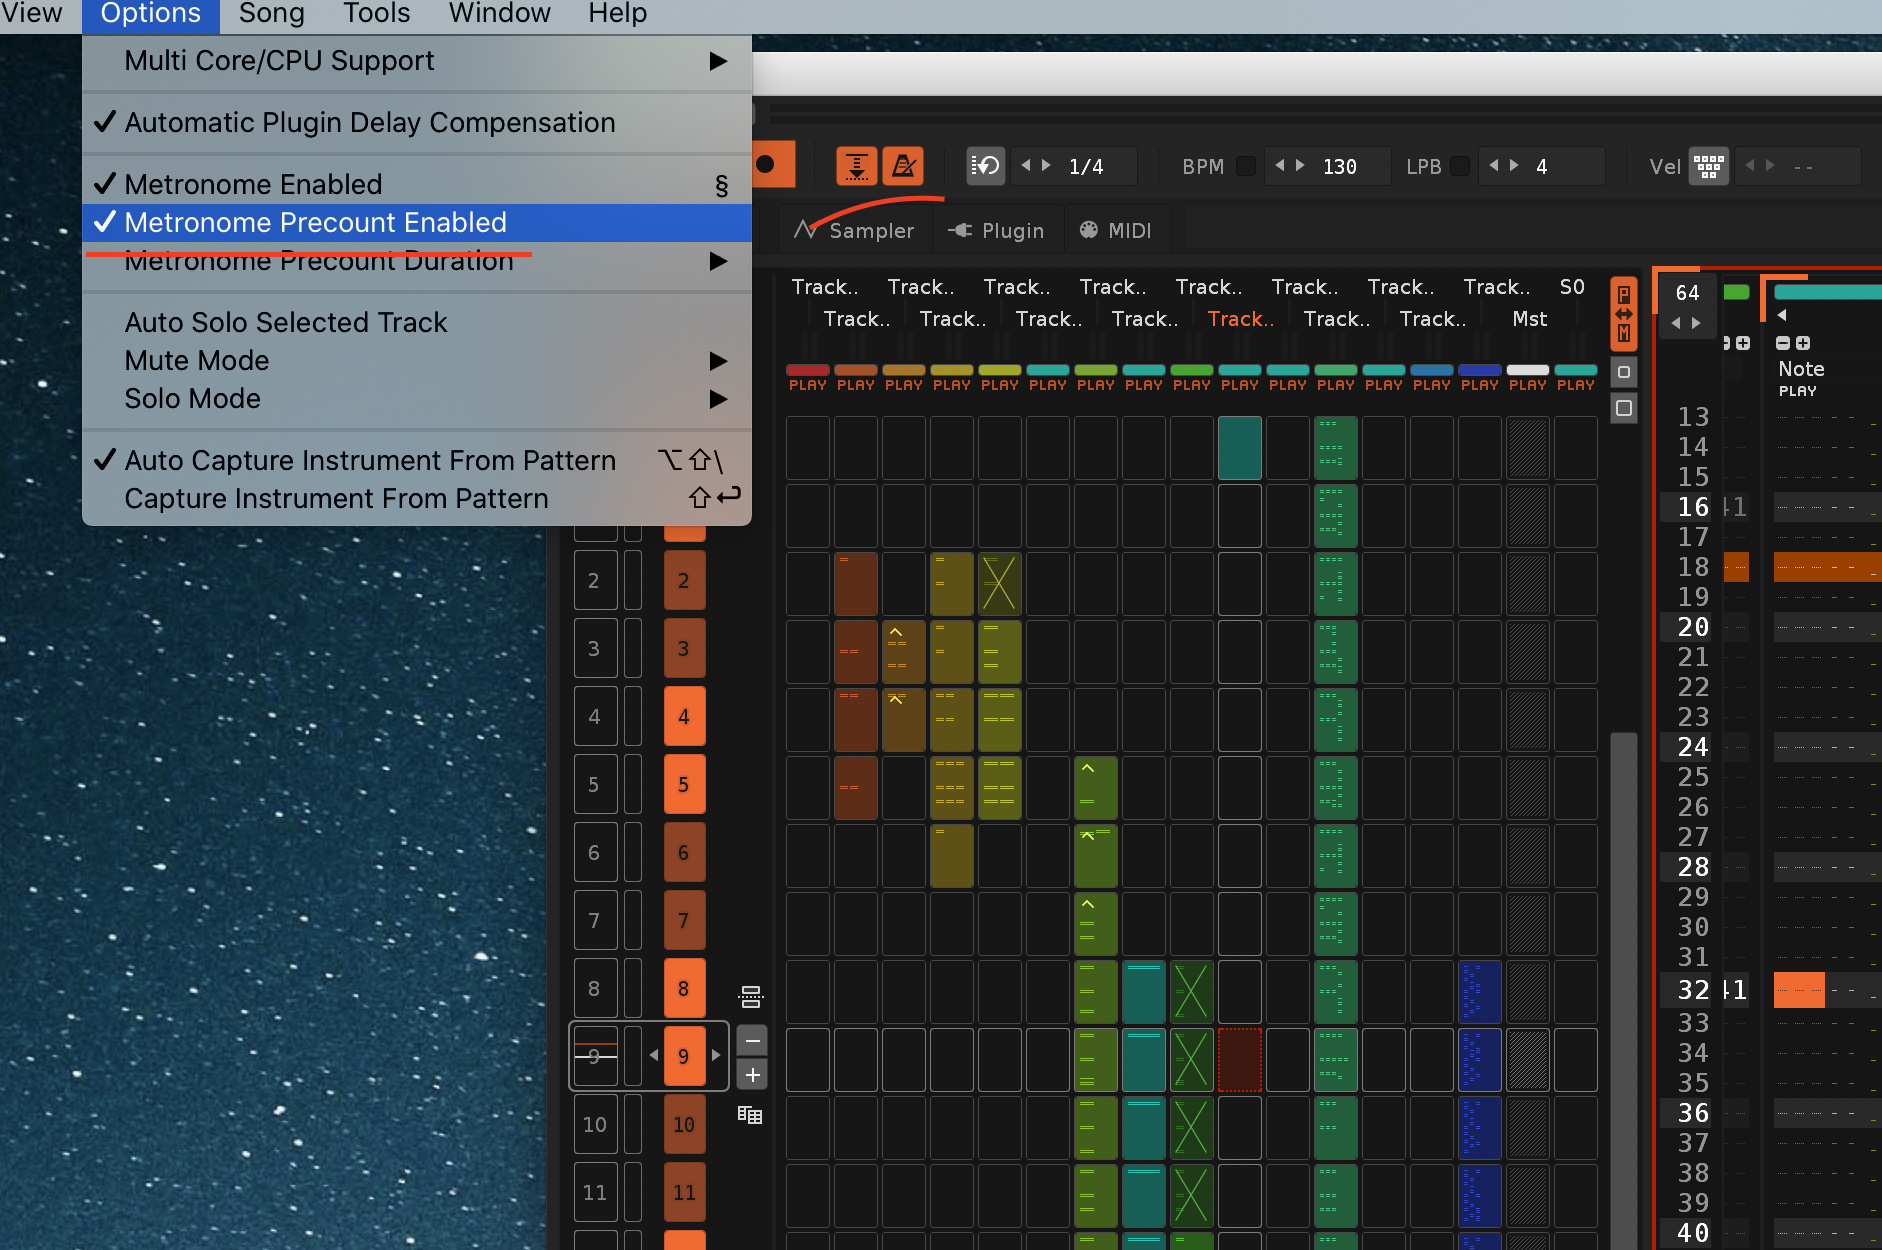Choose Capture Instrument From Pattern

(416, 498)
